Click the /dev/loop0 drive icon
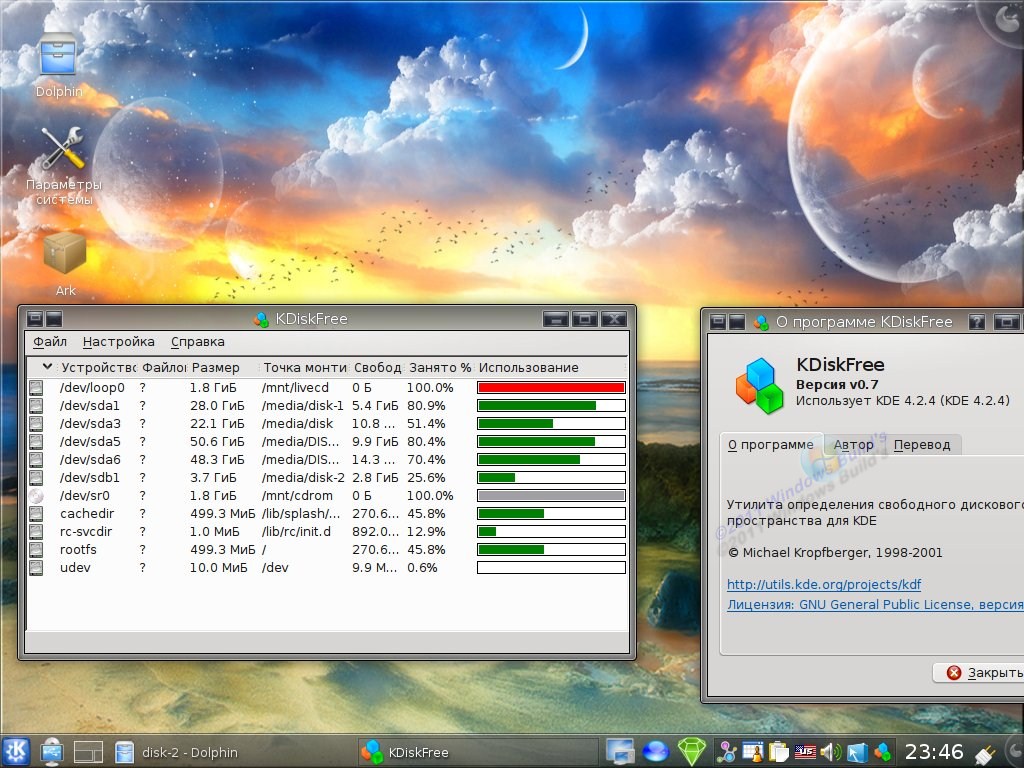Screen dimensions: 1024x768 (x=36, y=387)
